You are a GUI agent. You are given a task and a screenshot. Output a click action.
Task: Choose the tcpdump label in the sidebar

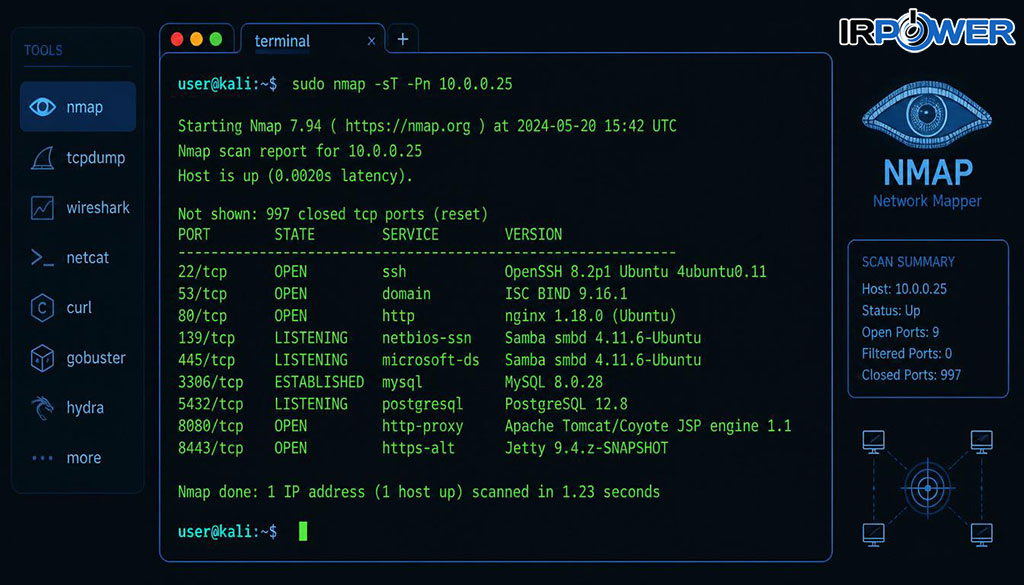pyautogui.click(x=95, y=158)
